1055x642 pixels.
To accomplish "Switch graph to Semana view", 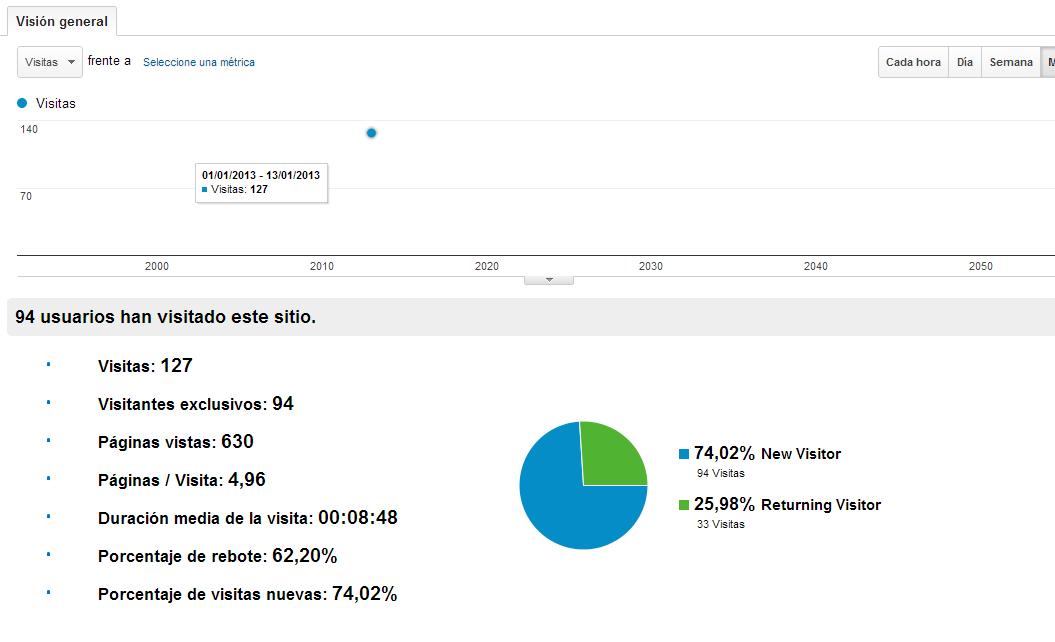I will [x=1011, y=62].
